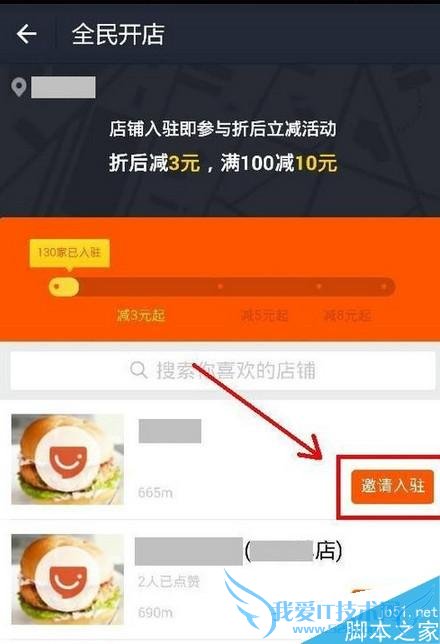Click the progress dot above 减5元起

click(220, 286)
